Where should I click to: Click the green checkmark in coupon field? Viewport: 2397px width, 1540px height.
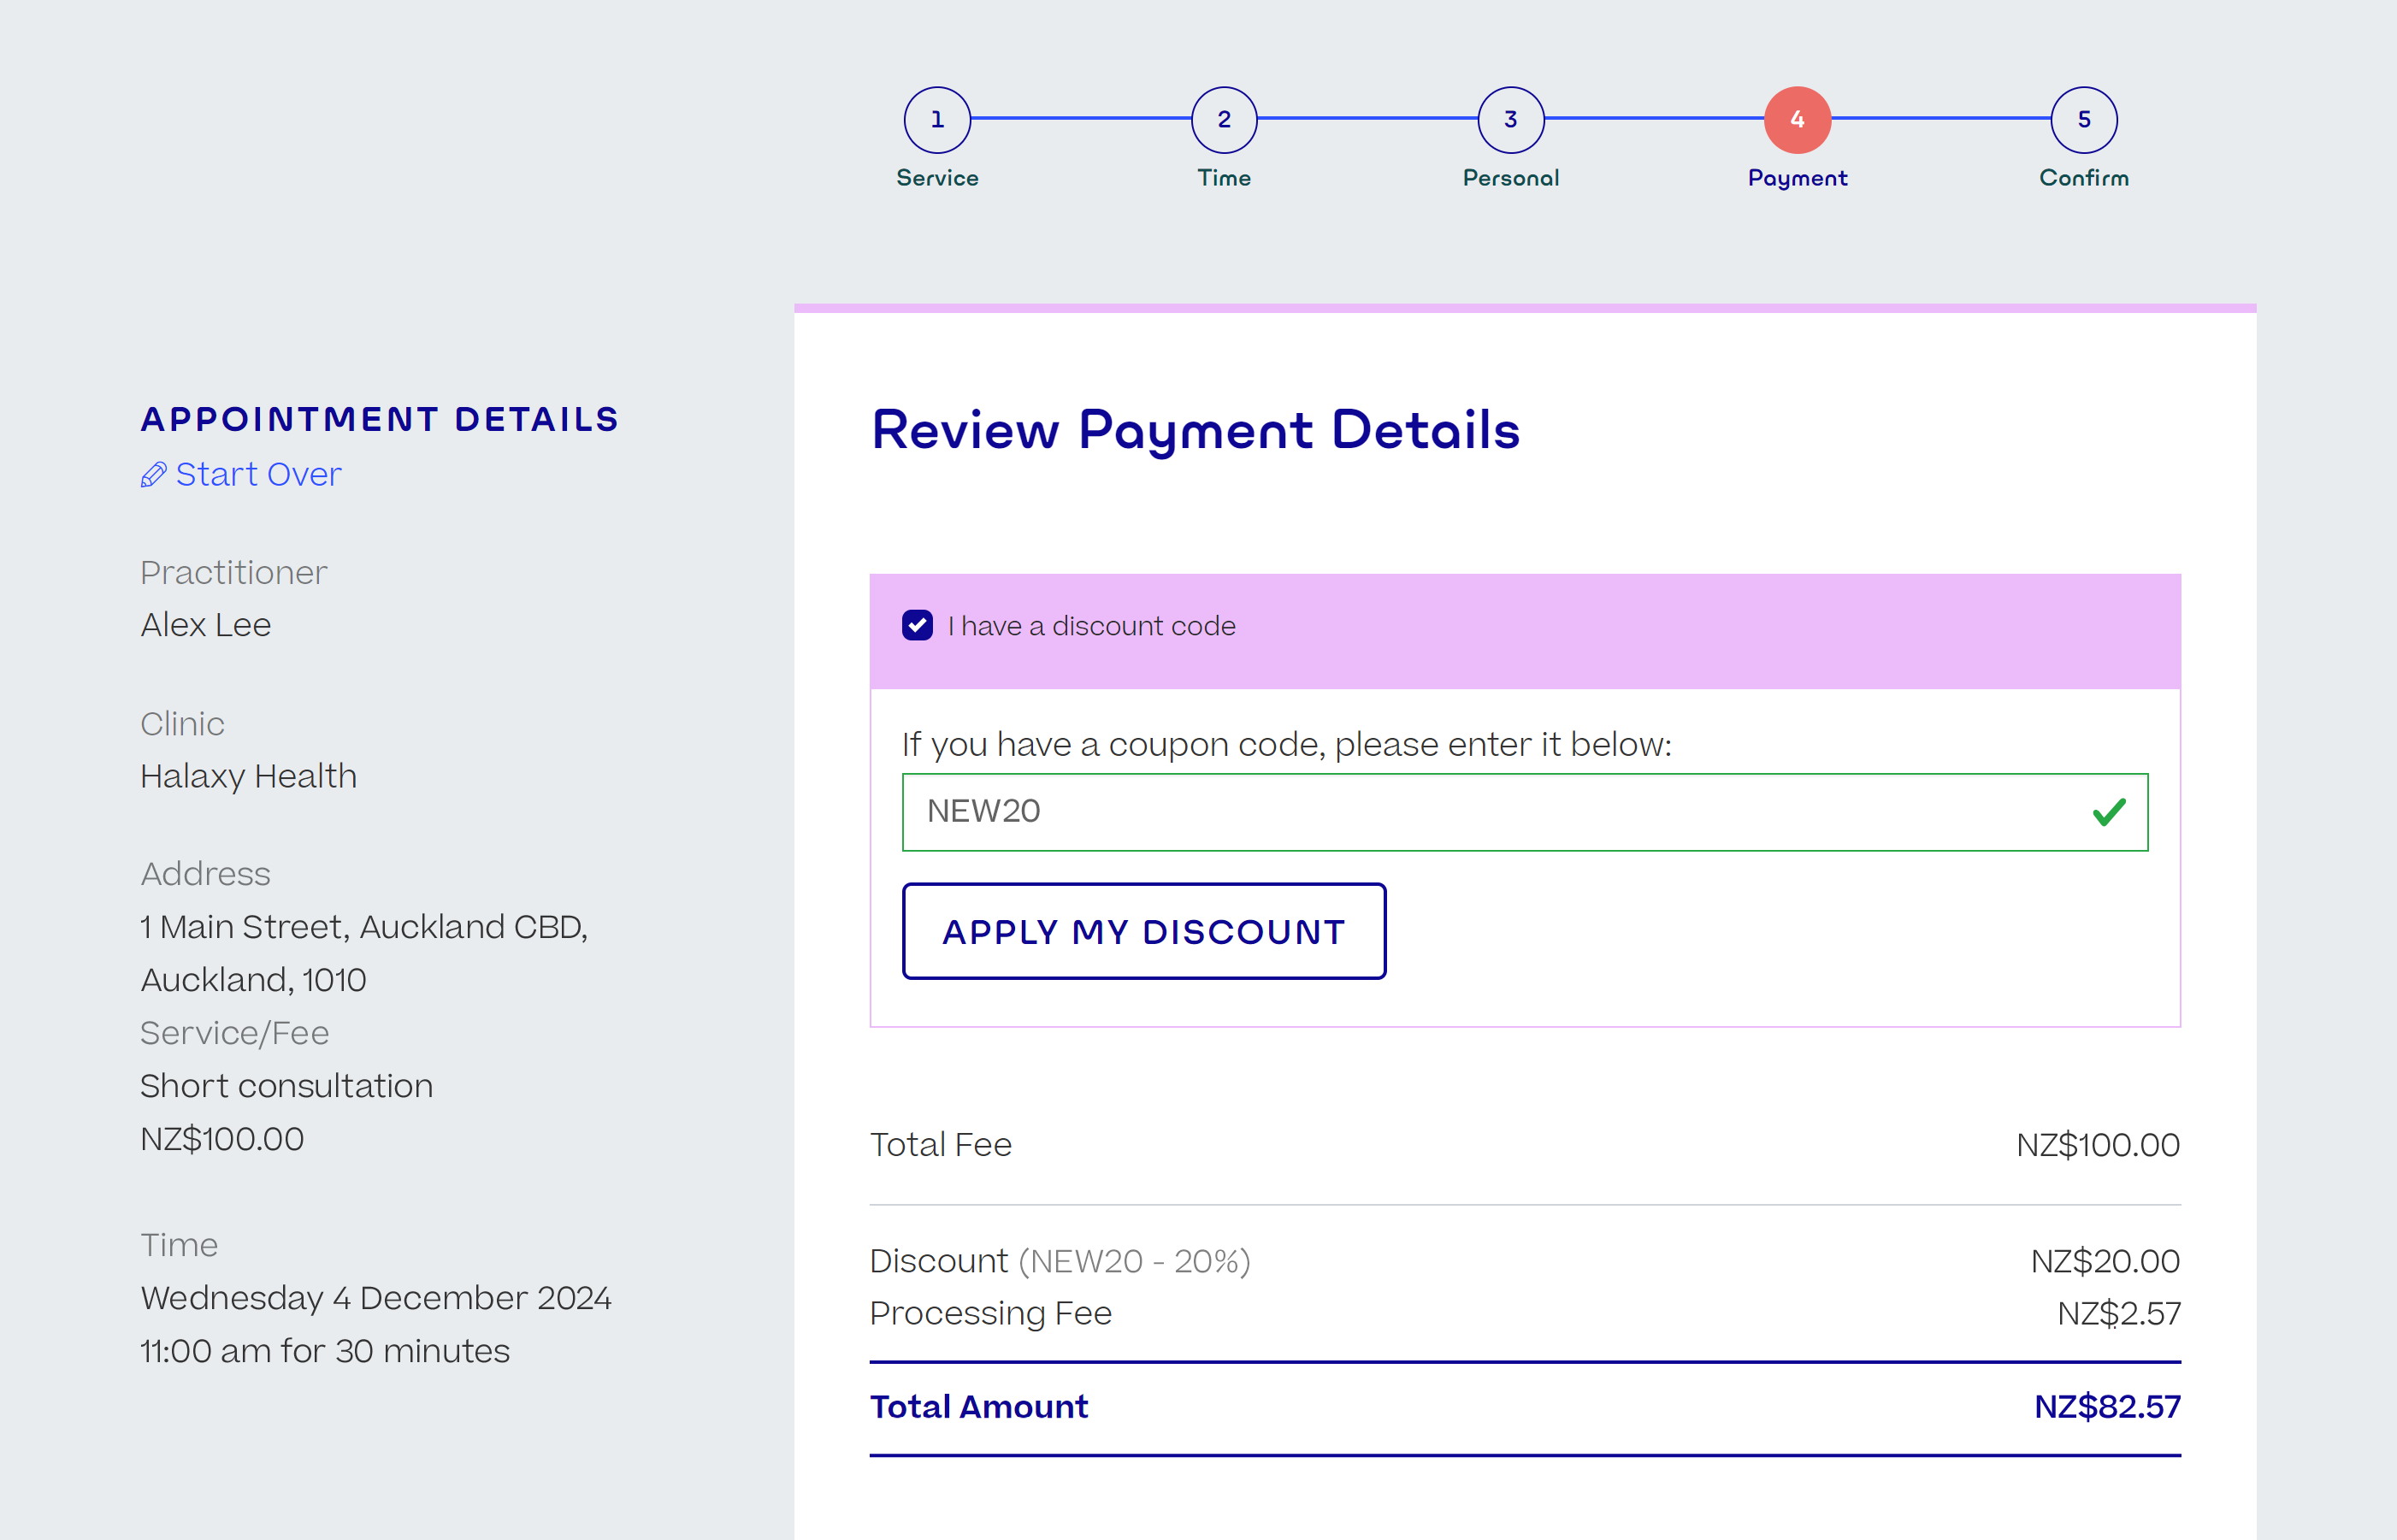click(2108, 812)
